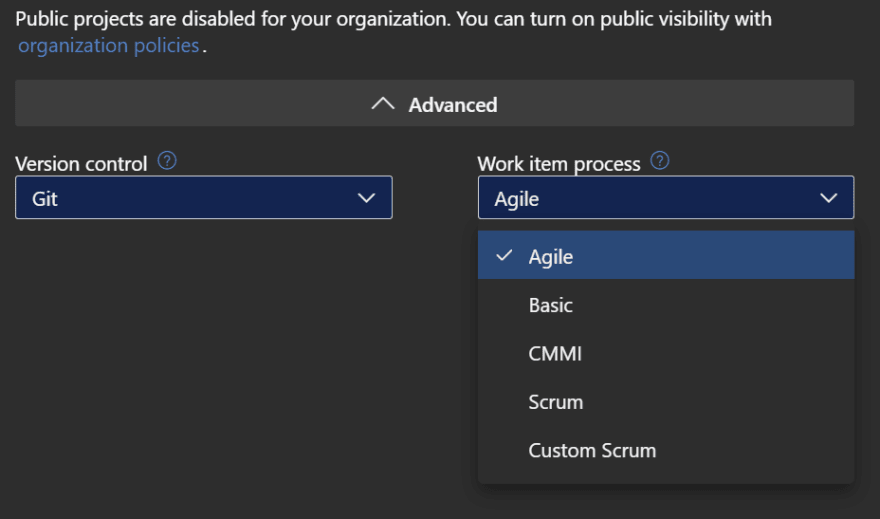Click the chevron arrow in Git dropdown
The width and height of the screenshot is (880, 519).
pos(366,198)
